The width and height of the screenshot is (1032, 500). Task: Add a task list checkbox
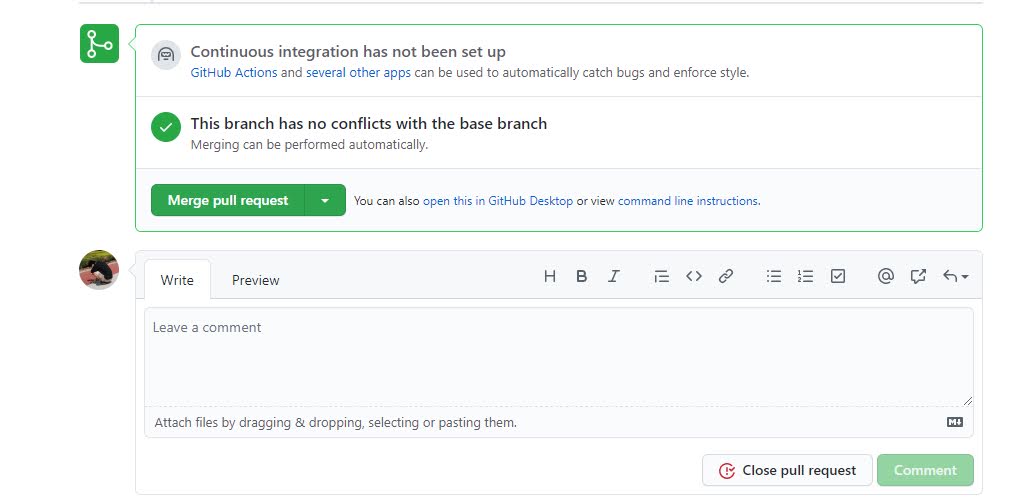[838, 277]
